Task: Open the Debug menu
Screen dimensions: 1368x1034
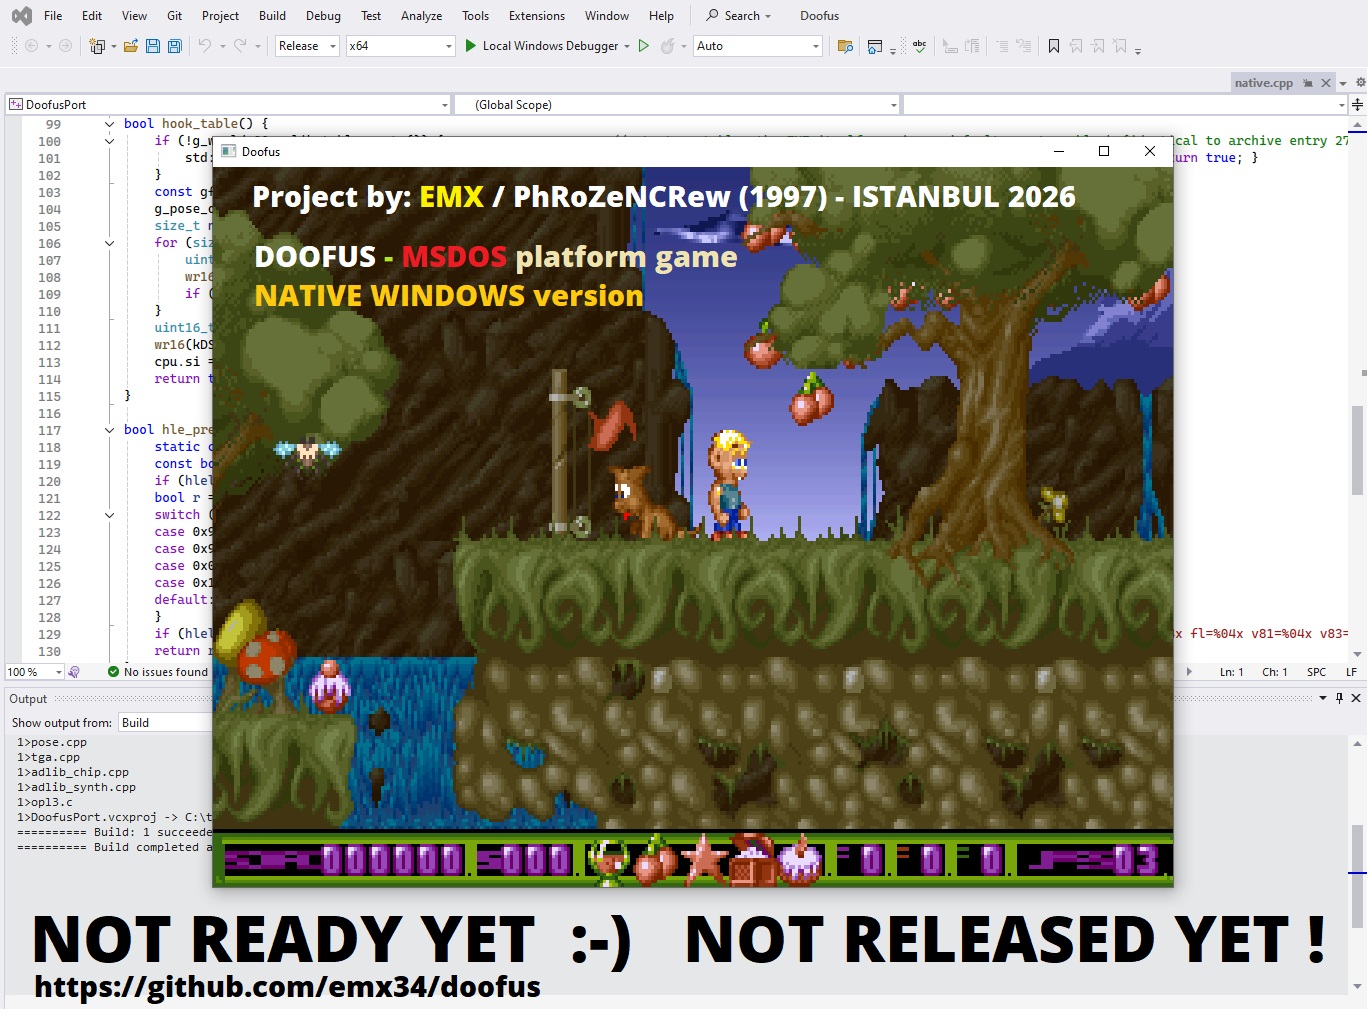Action: point(323,16)
